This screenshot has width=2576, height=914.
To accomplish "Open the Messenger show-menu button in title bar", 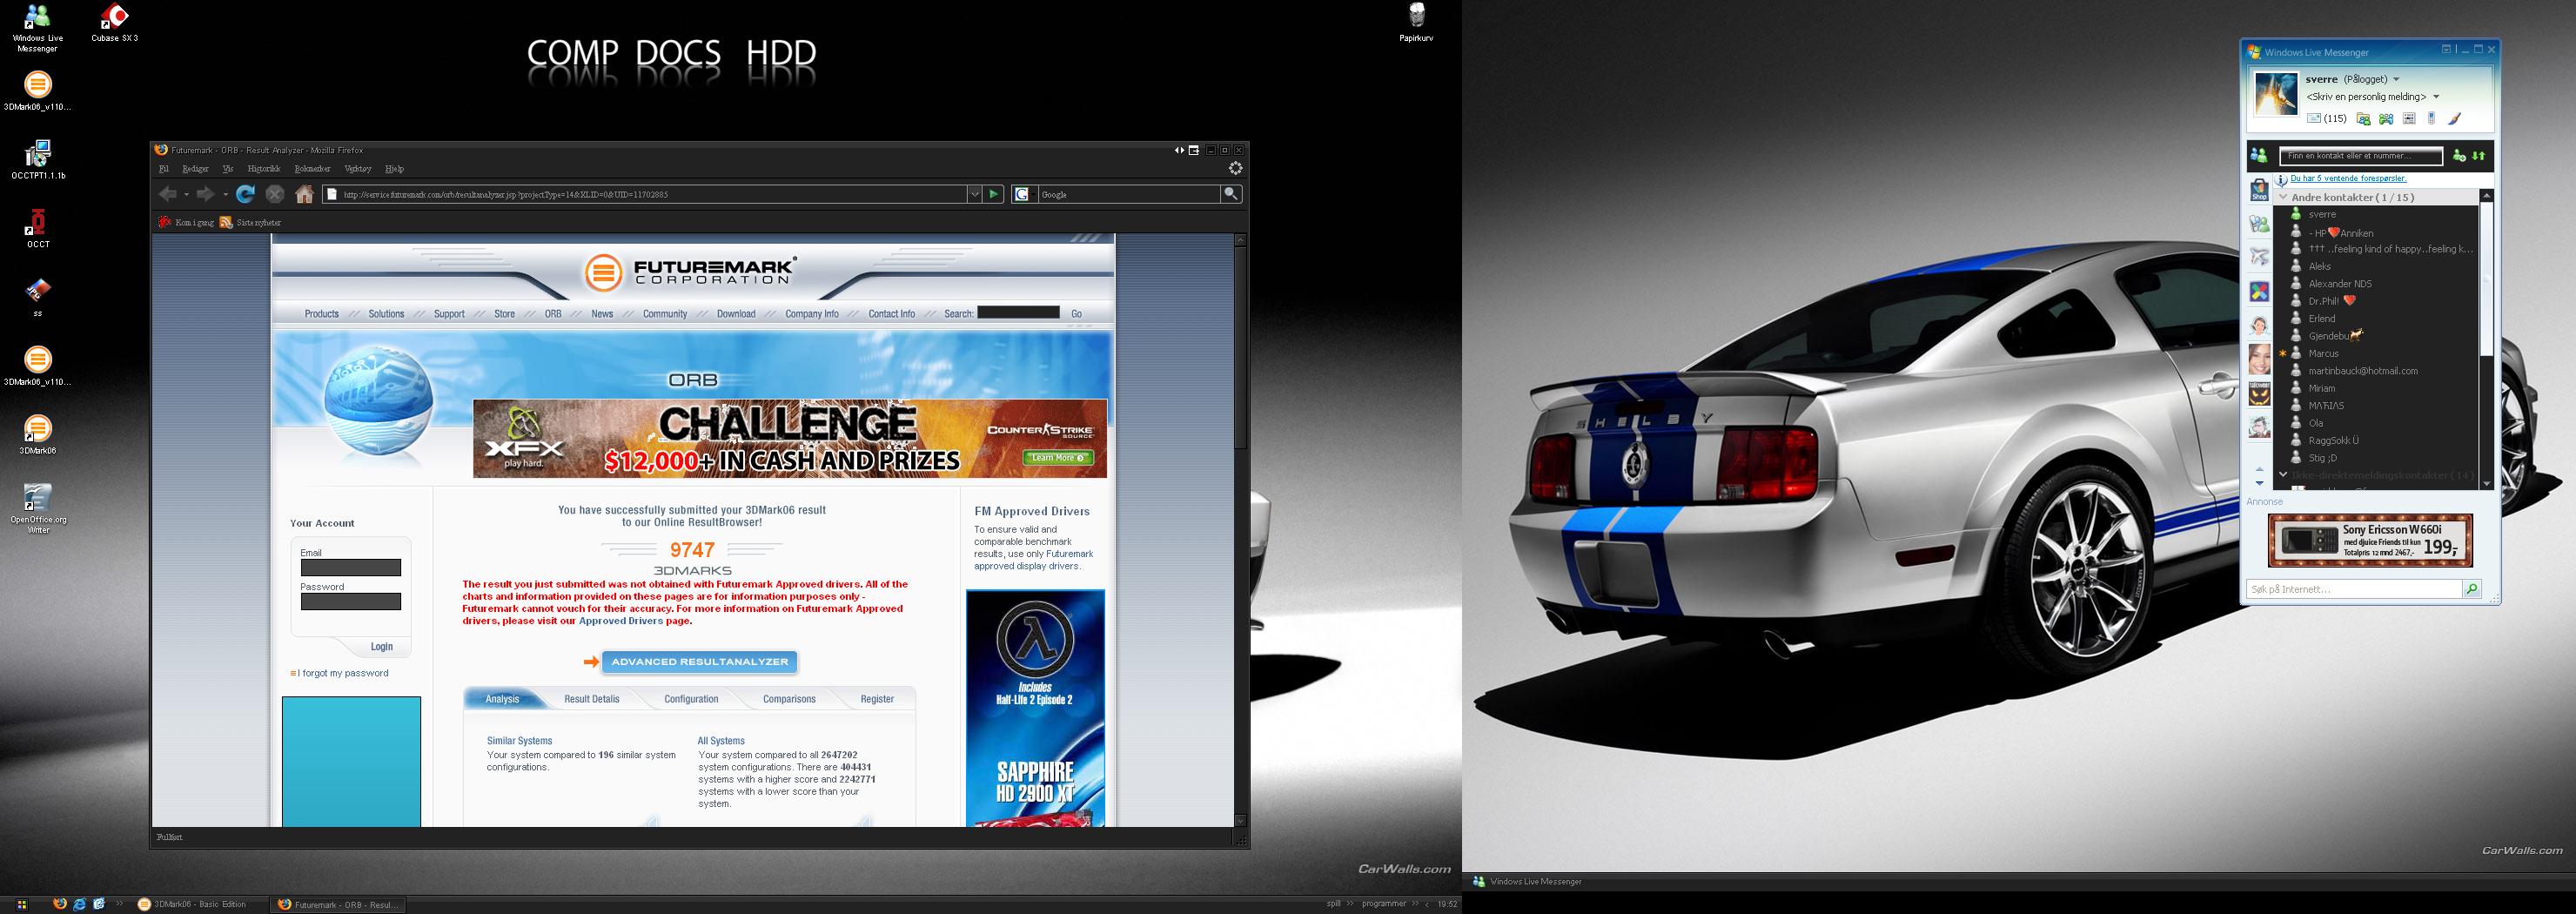I will (2446, 49).
